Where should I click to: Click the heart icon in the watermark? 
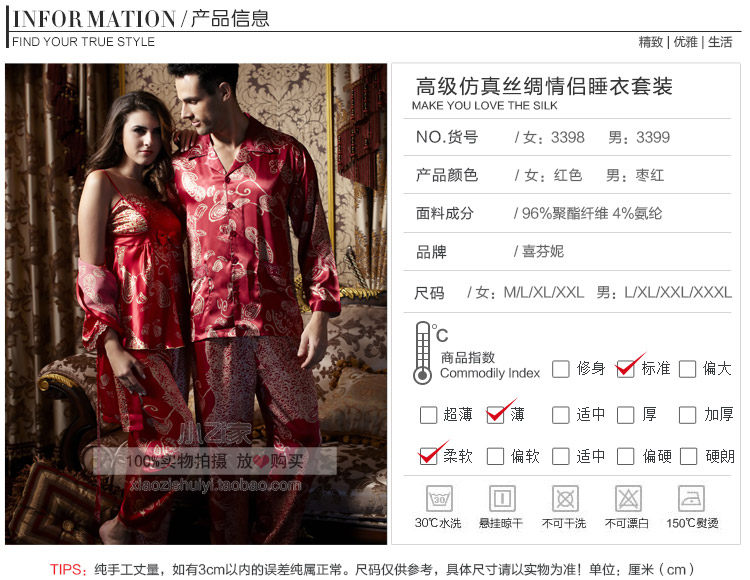pos(261,461)
